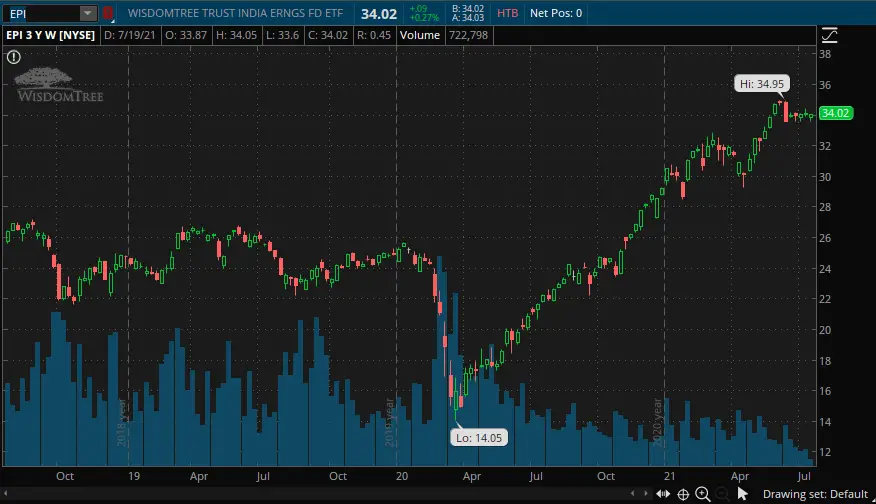Image resolution: width=876 pixels, height=504 pixels.
Task: Click the expand/compress time axis icon
Action: click(x=663, y=493)
